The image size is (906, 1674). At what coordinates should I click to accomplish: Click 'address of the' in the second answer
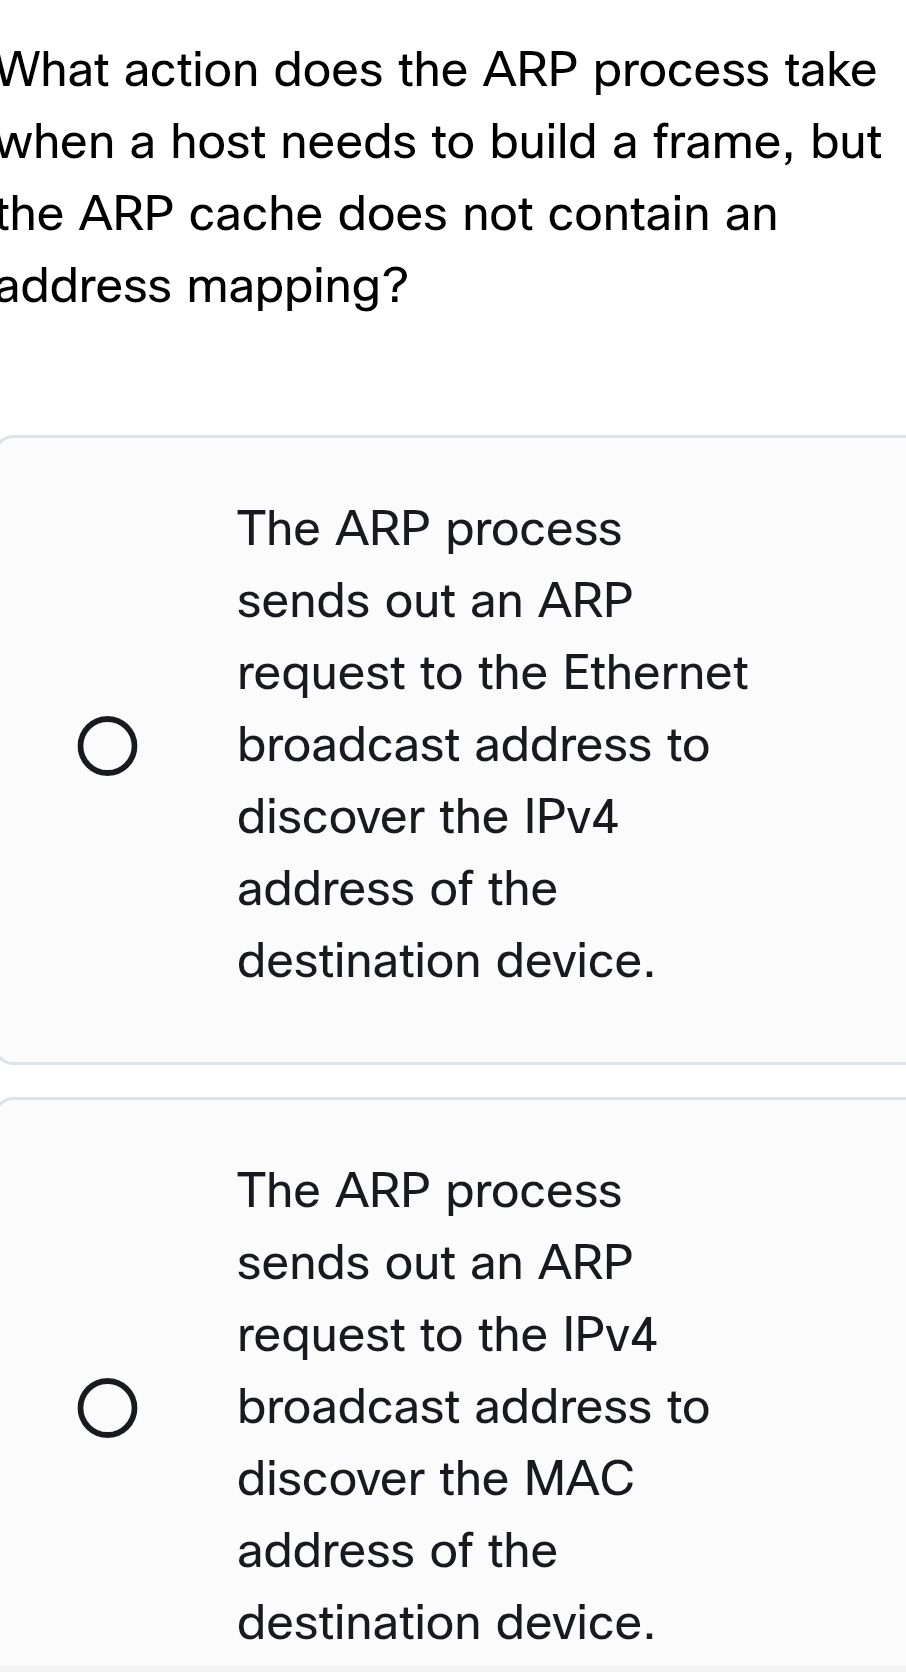click(397, 1551)
